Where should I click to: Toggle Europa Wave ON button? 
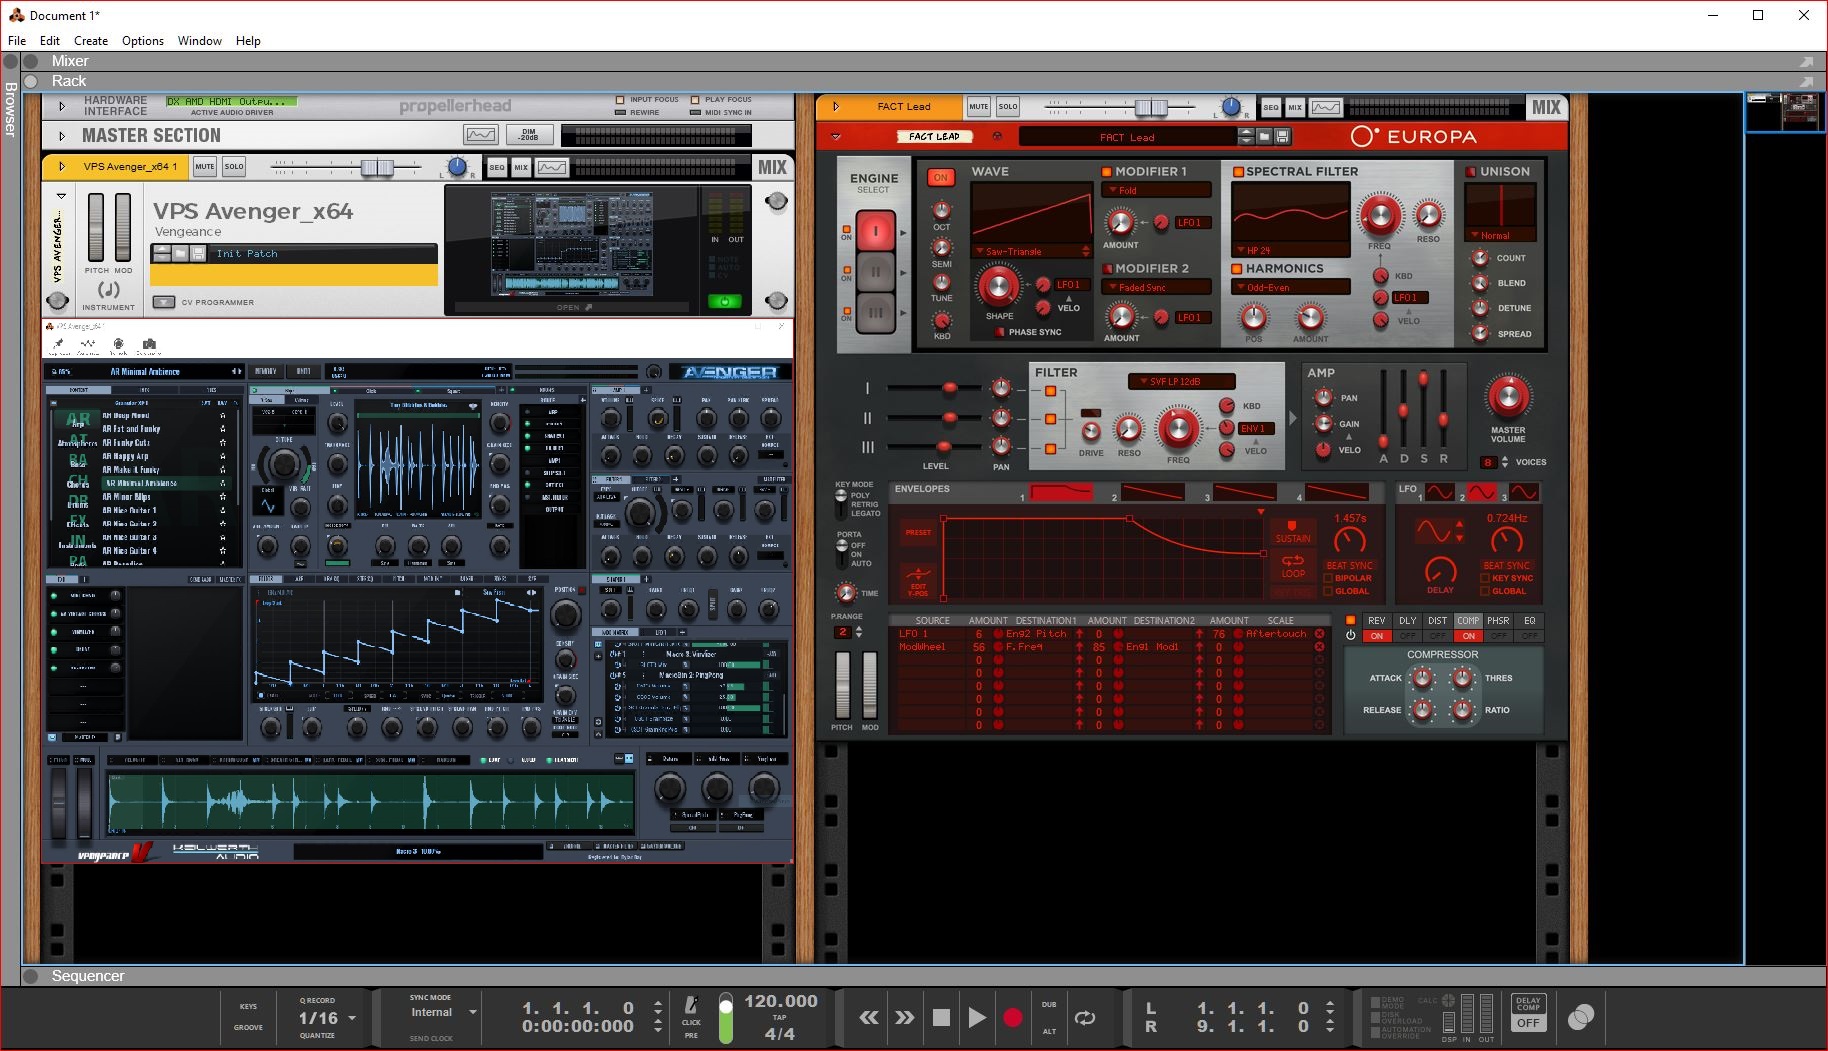(x=941, y=177)
